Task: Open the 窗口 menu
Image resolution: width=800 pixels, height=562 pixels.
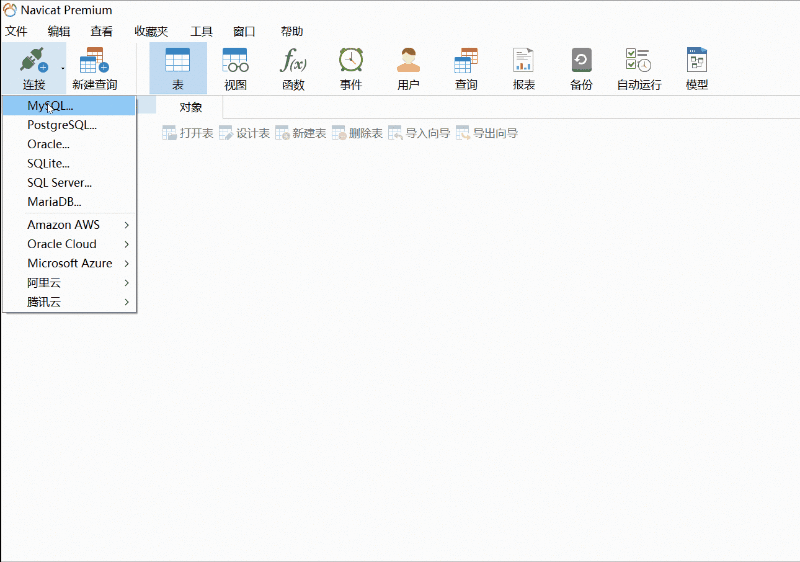Action: (244, 32)
